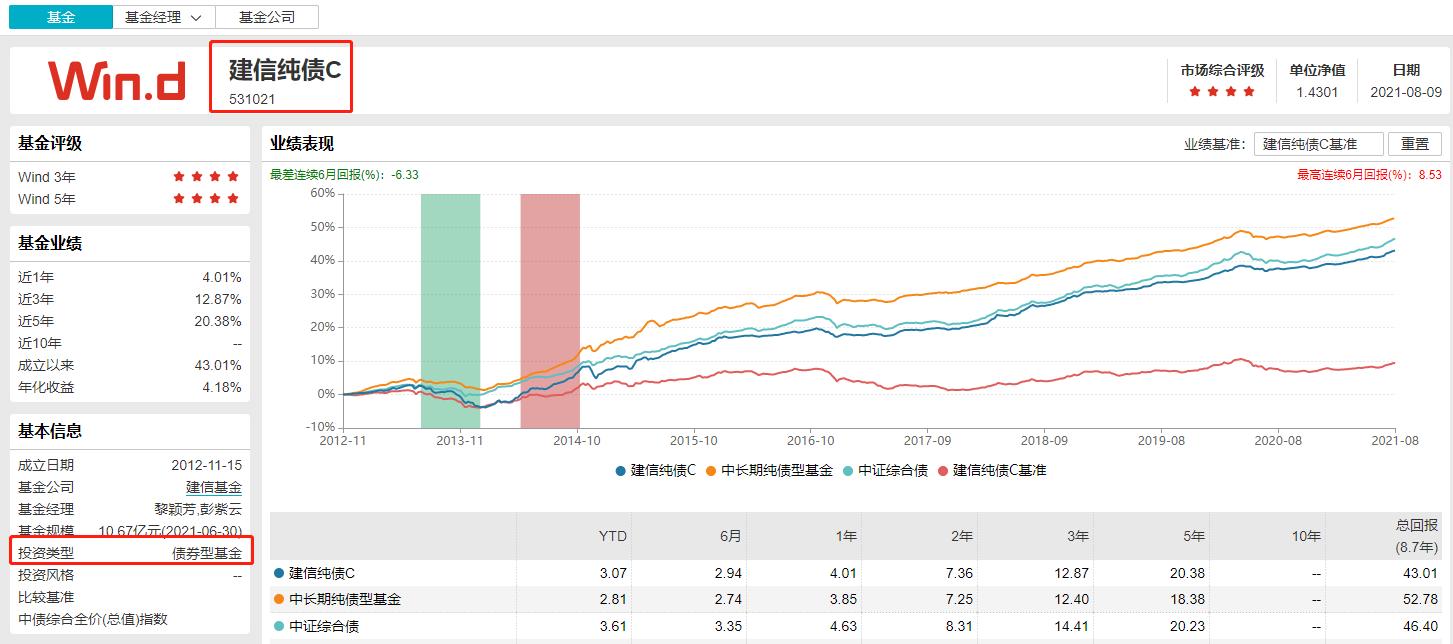Viewport: 1453px width, 644px height.
Task: Open the 业绩基准 selection box
Action: tap(1318, 143)
